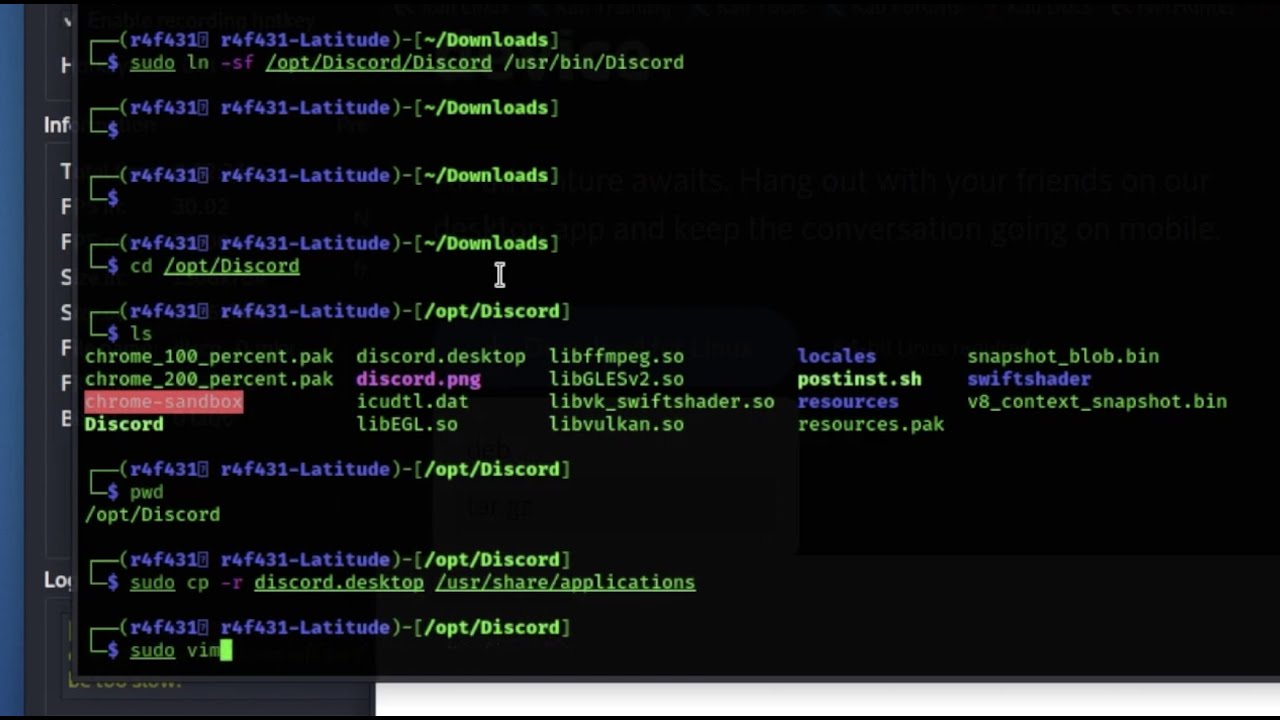The height and width of the screenshot is (720, 1280).
Task: Click the 'locales' directory name
Action: coord(837,356)
